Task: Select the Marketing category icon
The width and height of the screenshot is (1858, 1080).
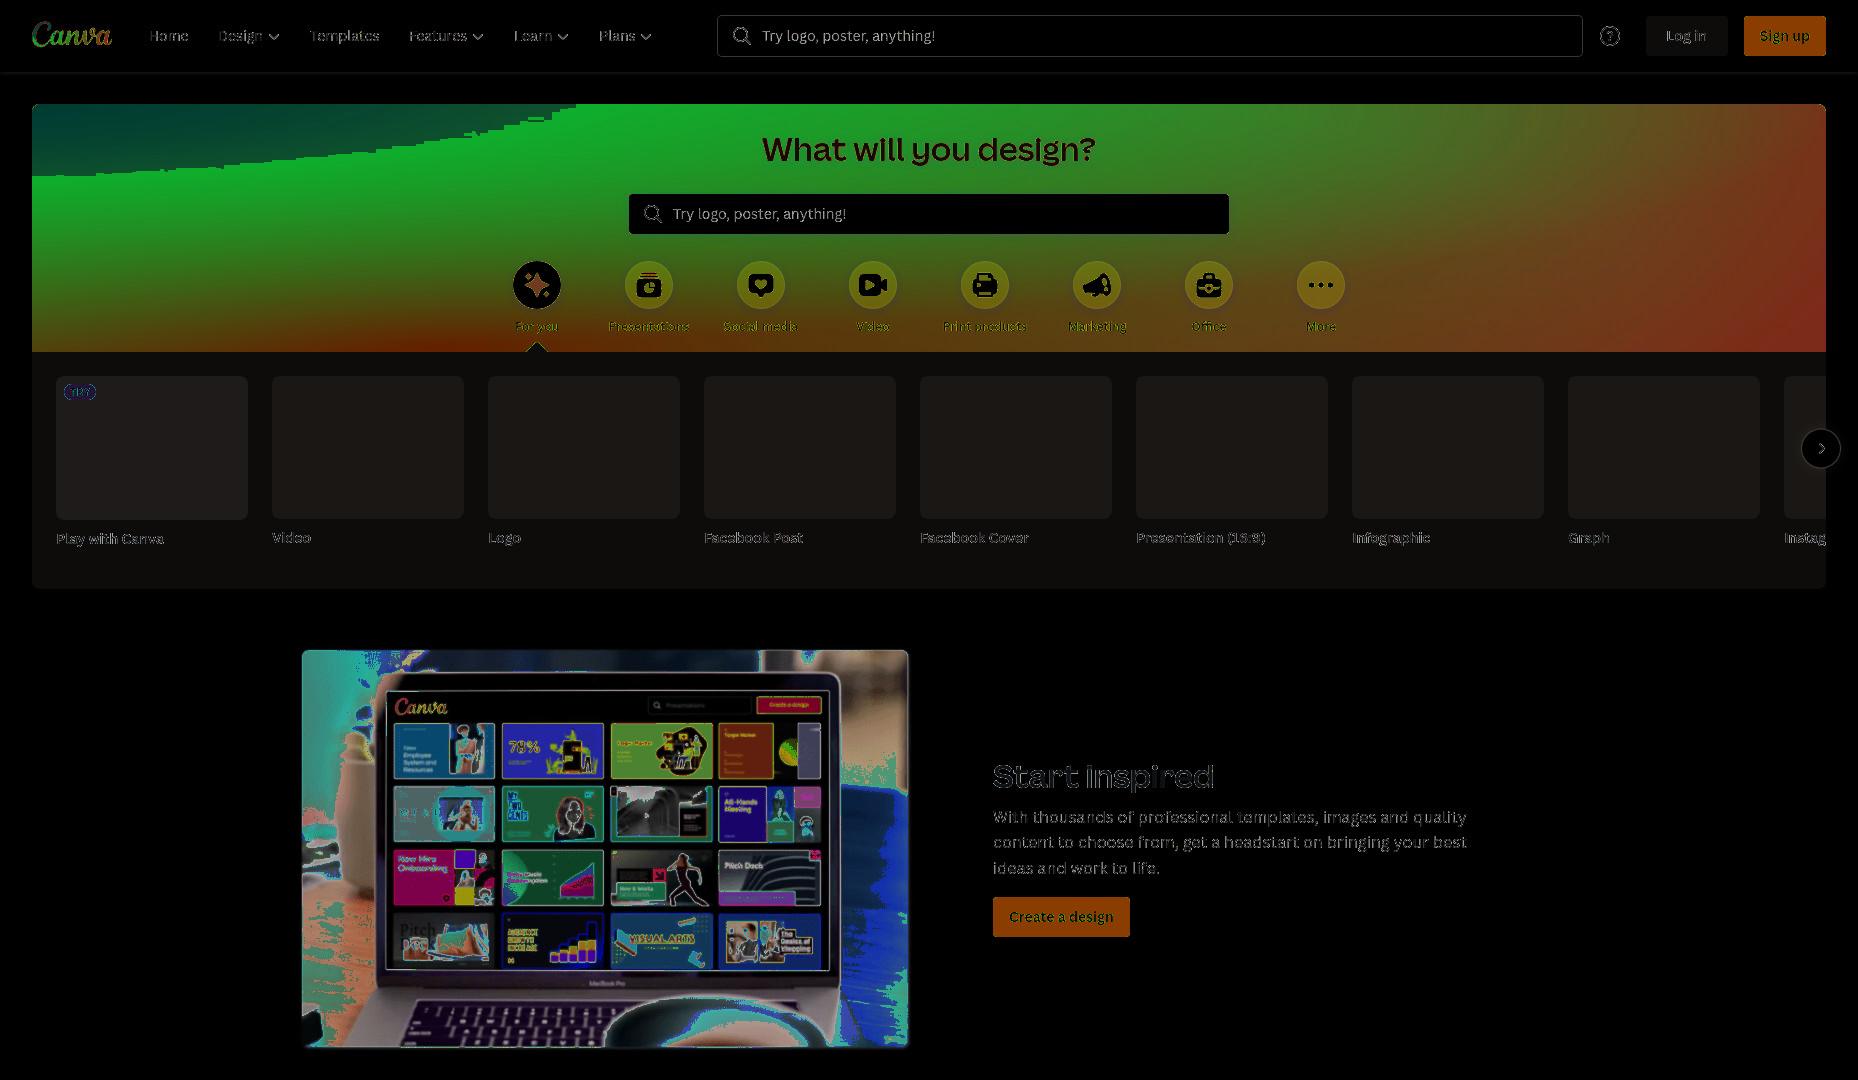Action: pos(1097,285)
